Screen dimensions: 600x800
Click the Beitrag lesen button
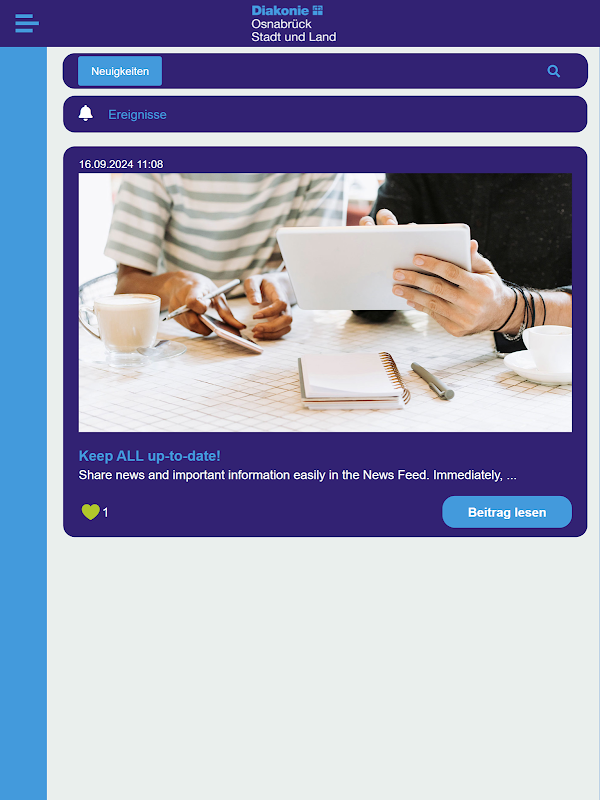coord(507,512)
